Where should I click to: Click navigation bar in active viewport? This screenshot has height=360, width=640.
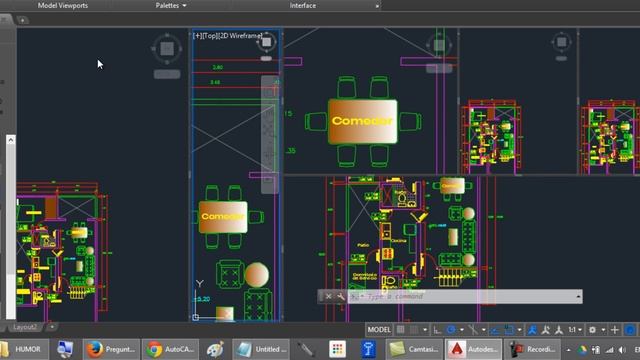pos(269,135)
